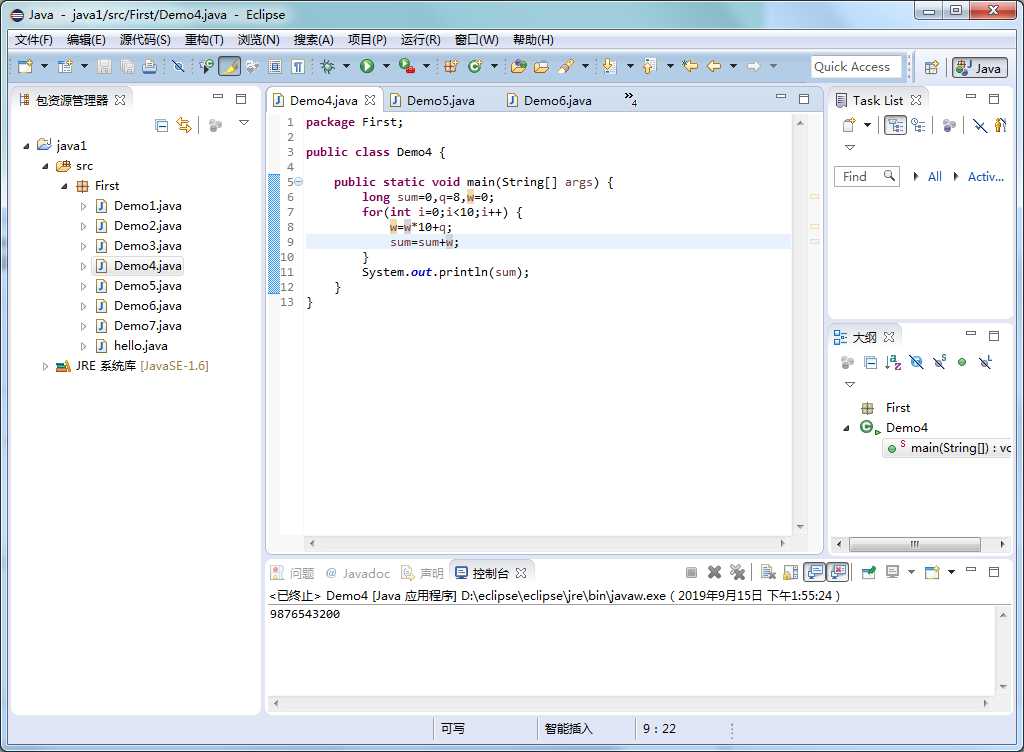1024x752 pixels.
Task: Collapse All in the Outline panel
Action: (x=871, y=362)
